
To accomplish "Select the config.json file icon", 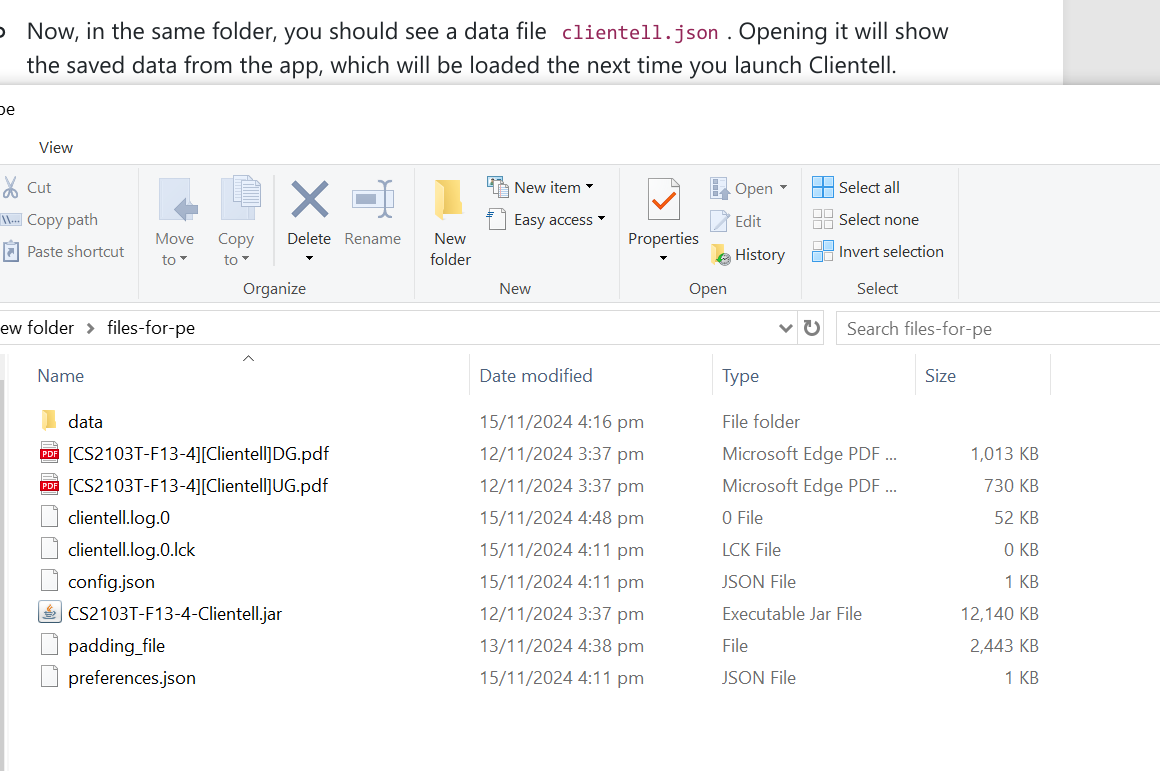I will point(50,581).
